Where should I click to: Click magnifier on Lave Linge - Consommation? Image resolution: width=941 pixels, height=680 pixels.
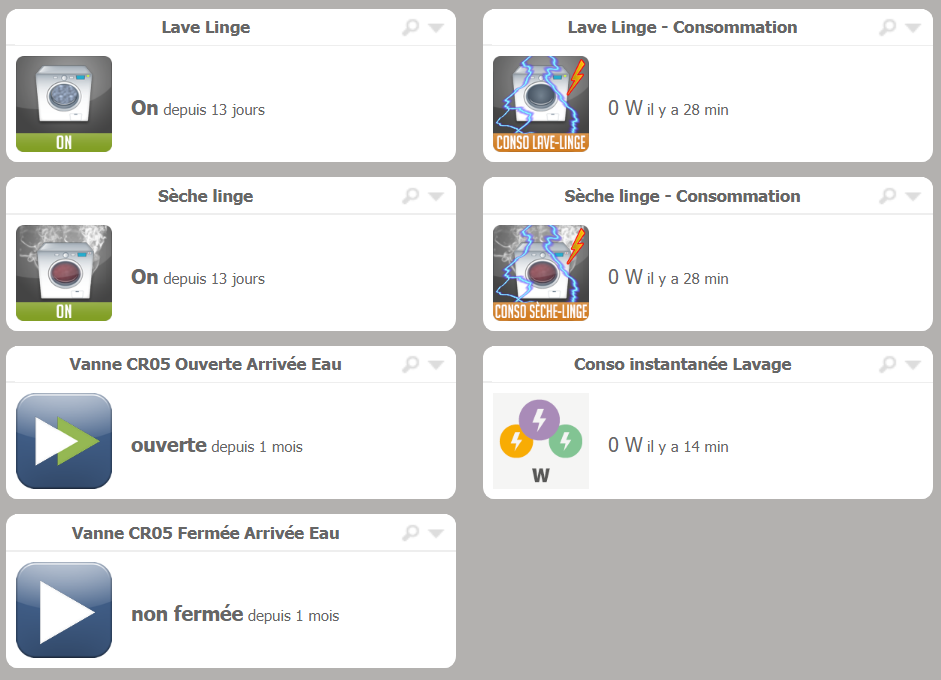tap(887, 28)
